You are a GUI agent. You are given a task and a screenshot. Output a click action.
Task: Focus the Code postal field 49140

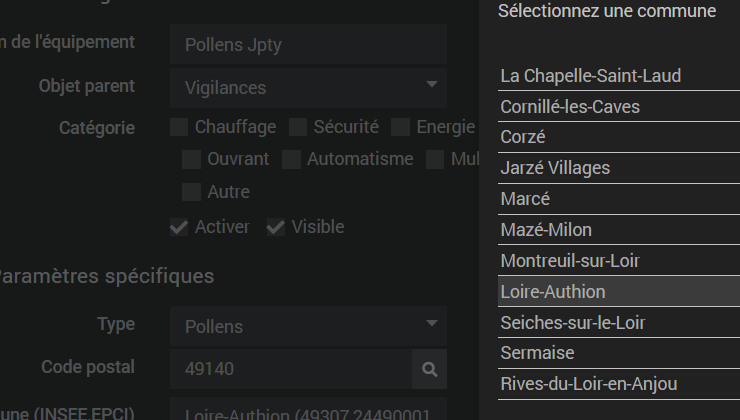(x=290, y=369)
